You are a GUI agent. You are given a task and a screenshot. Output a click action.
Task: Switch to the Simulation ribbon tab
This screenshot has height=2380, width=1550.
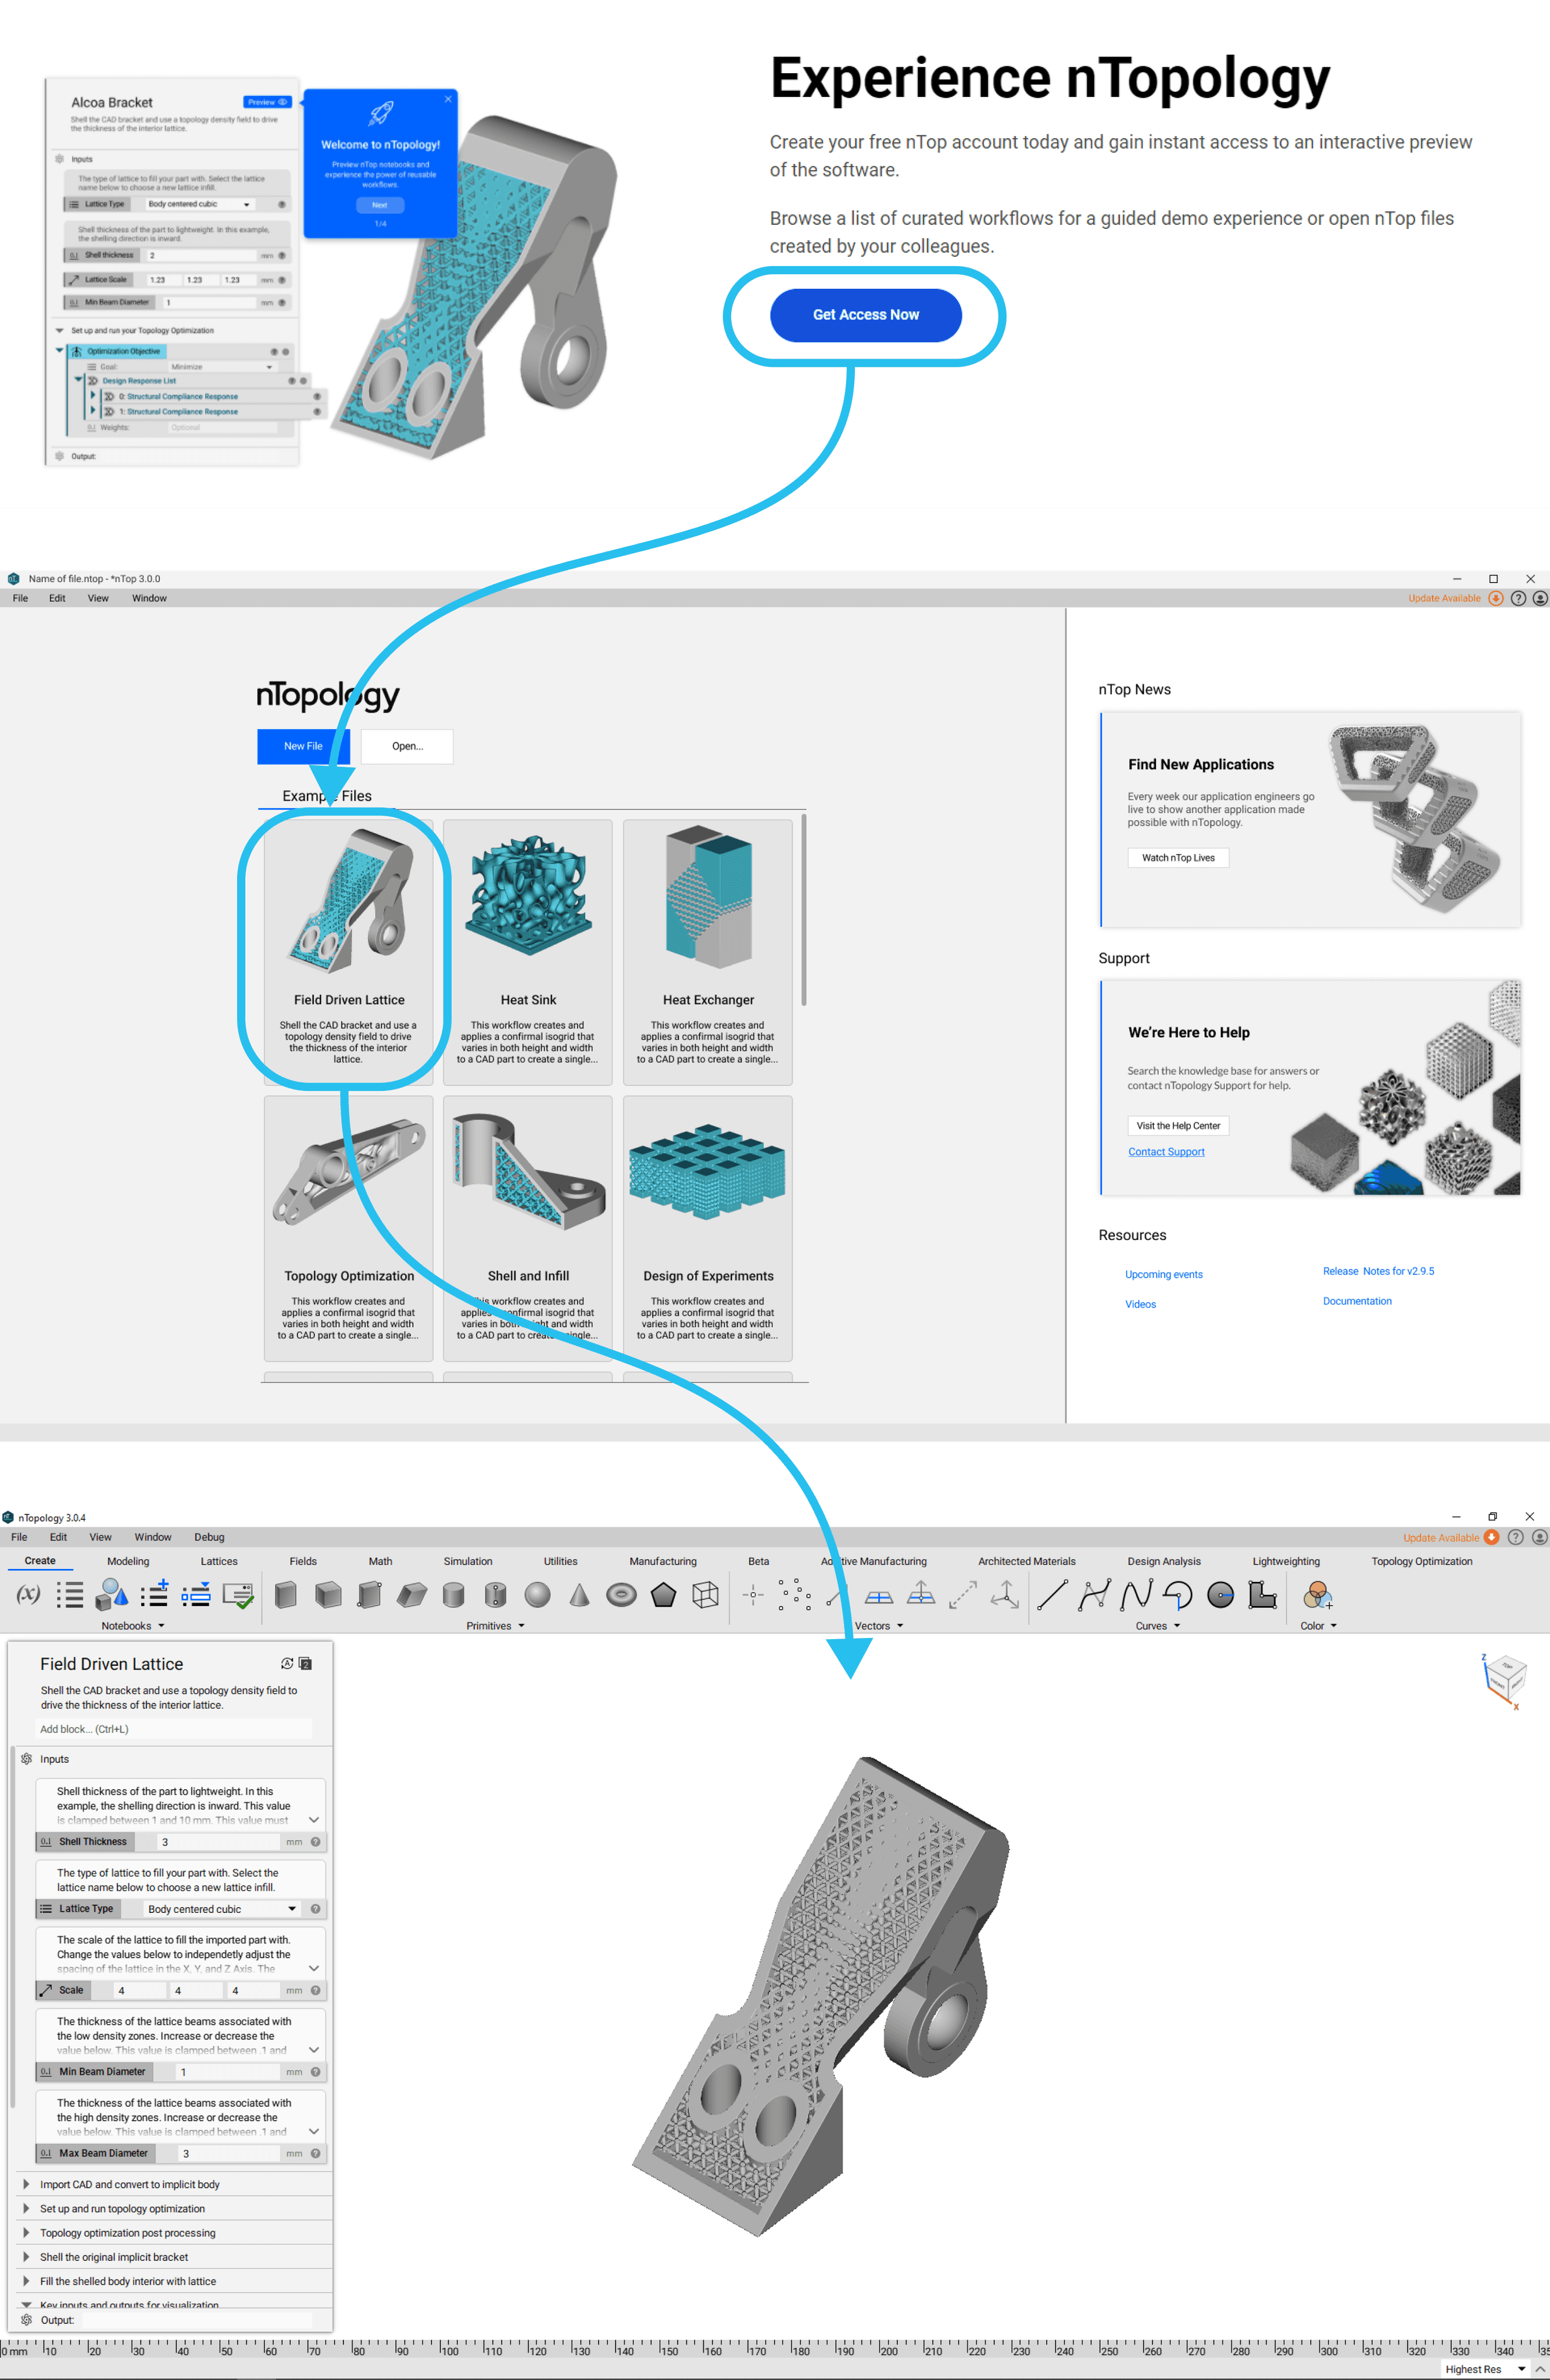(x=468, y=1561)
